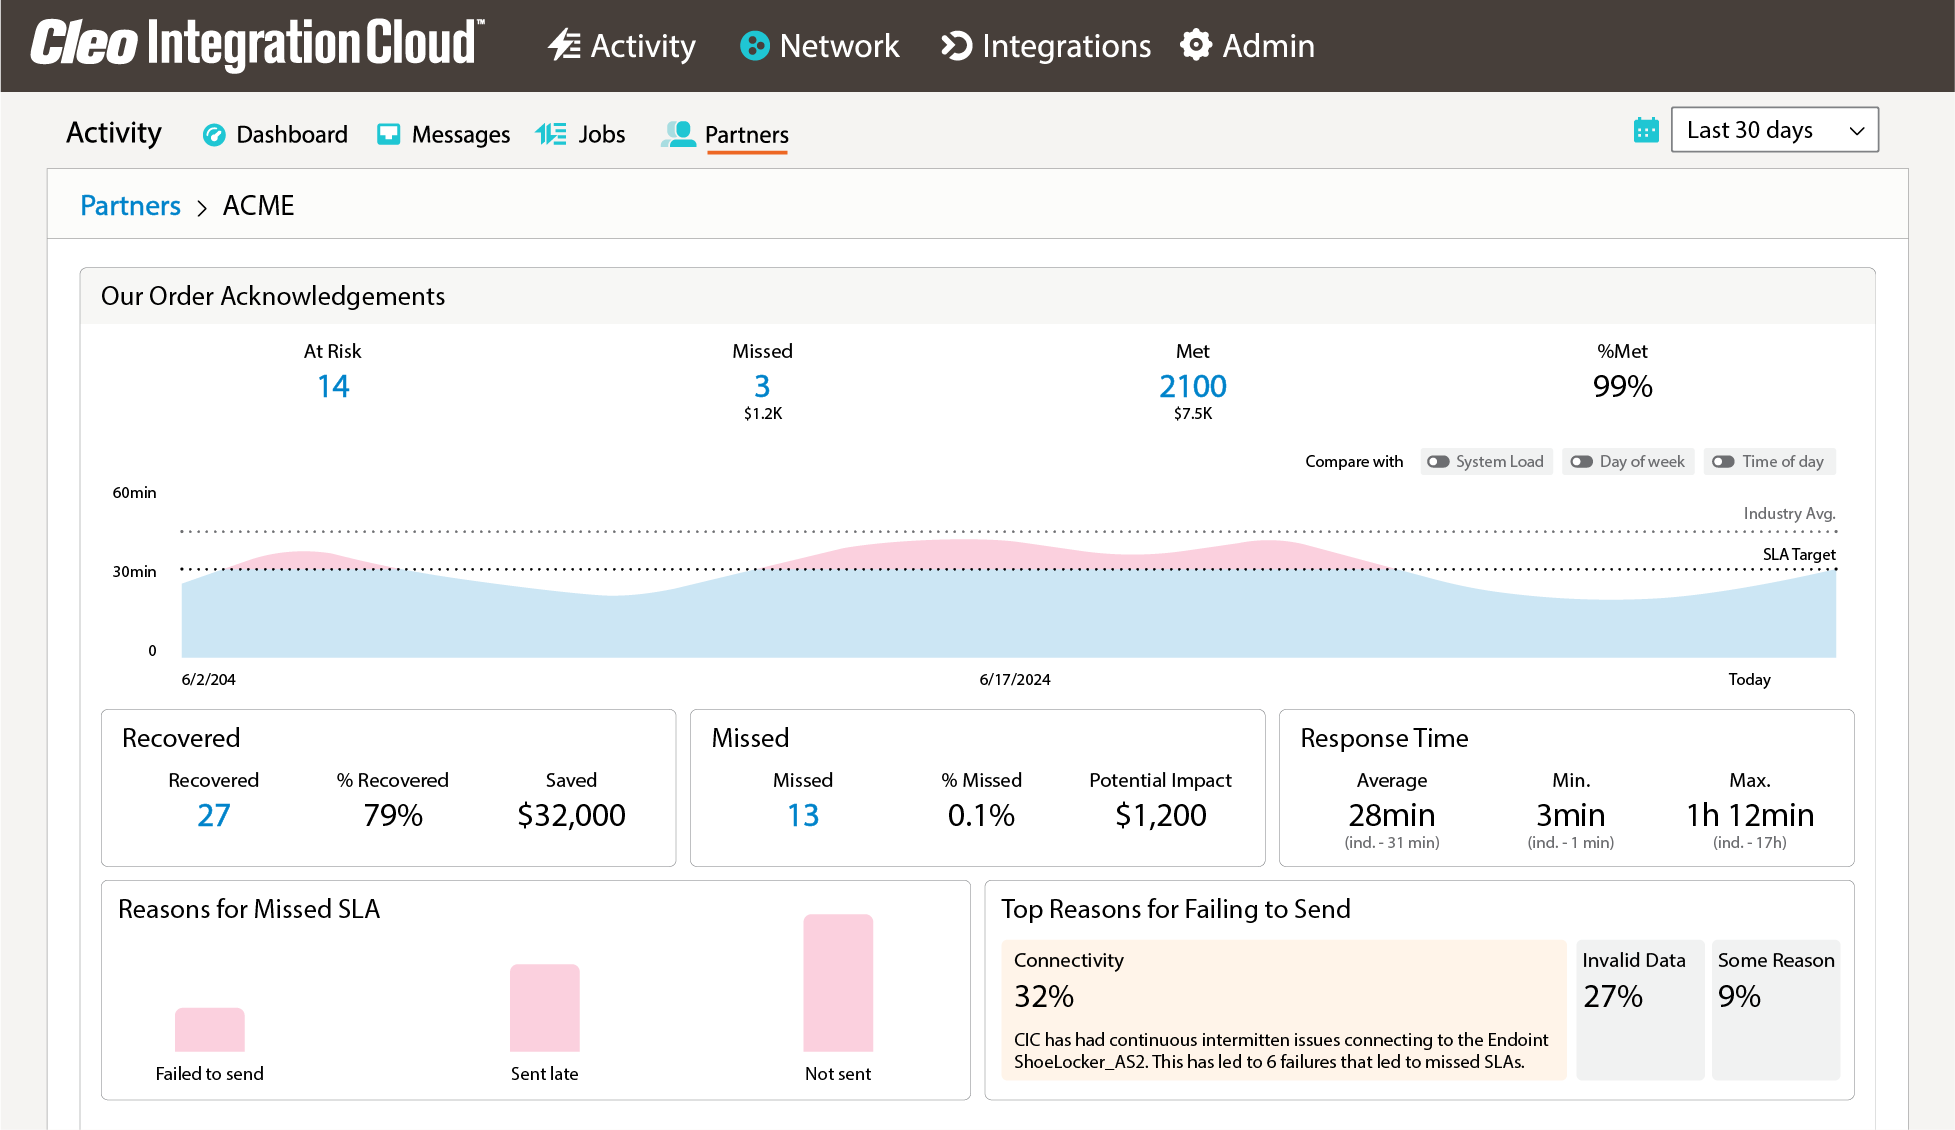Open Admin using the gear icon

point(1196,45)
